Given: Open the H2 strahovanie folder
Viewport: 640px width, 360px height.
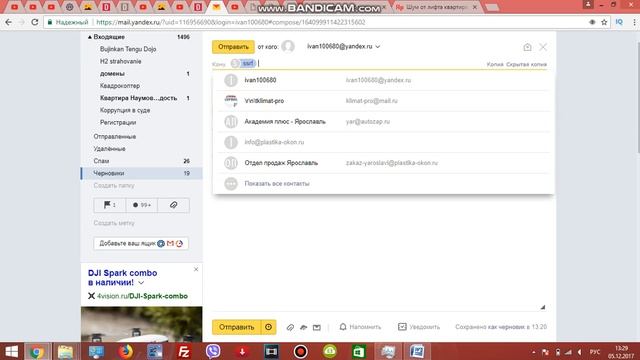Looking at the screenshot, I should (120, 61).
